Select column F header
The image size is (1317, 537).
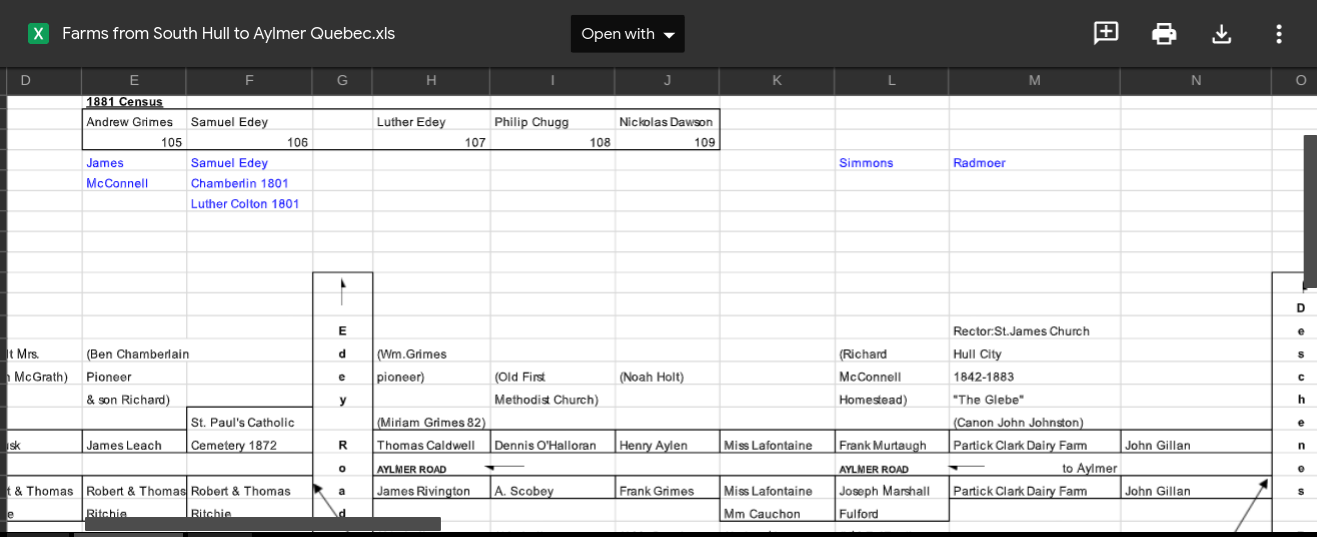[249, 80]
